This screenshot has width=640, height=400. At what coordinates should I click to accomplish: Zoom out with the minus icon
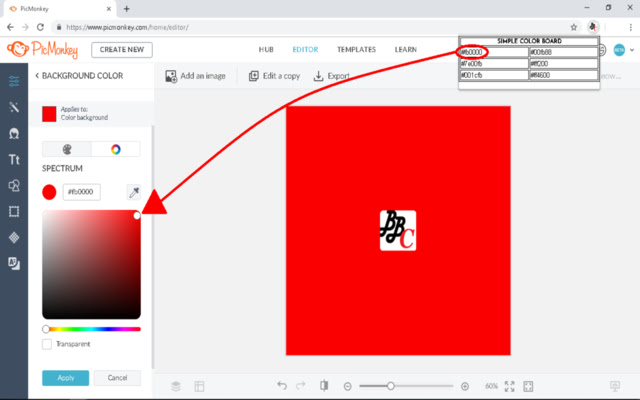pos(347,386)
